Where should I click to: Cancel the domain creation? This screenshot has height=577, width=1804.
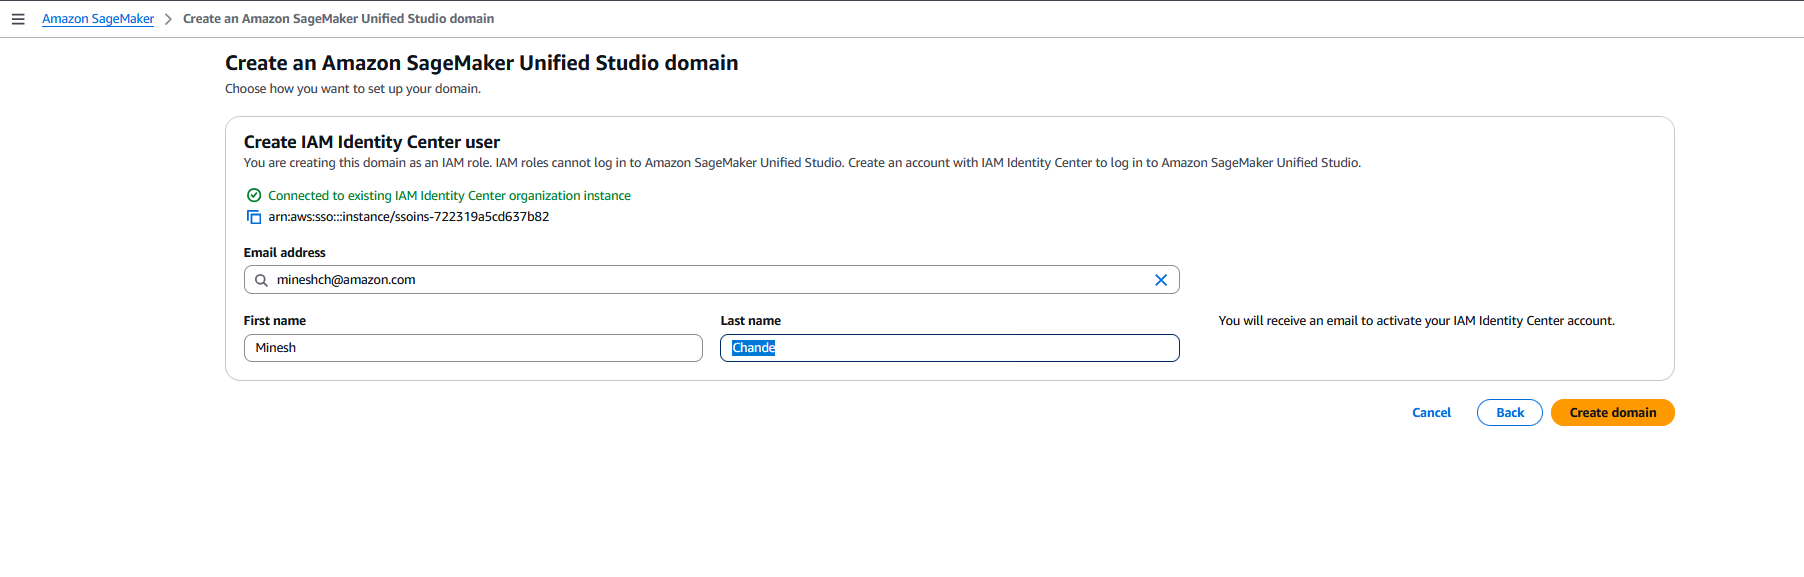coord(1431,413)
